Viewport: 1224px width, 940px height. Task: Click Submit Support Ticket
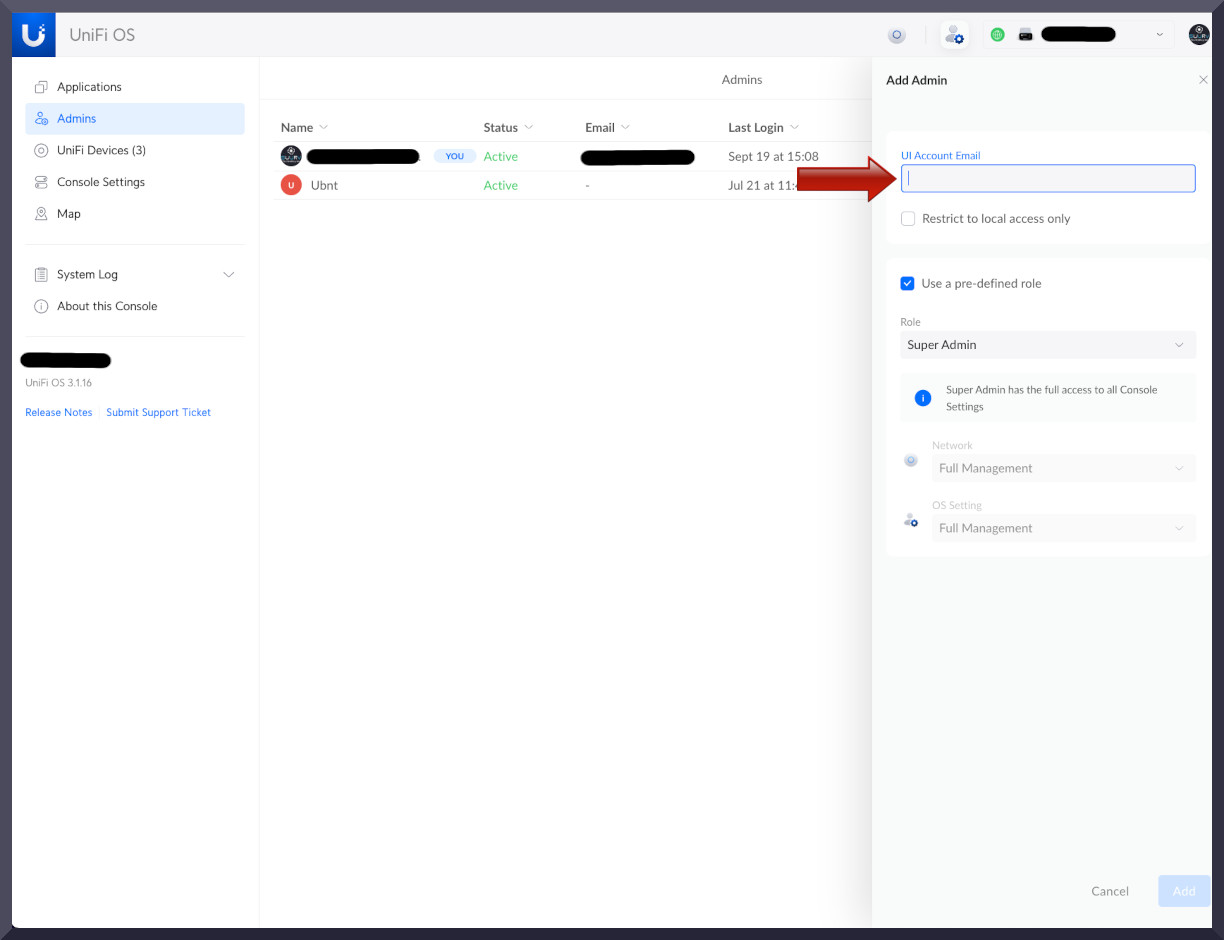pos(158,412)
